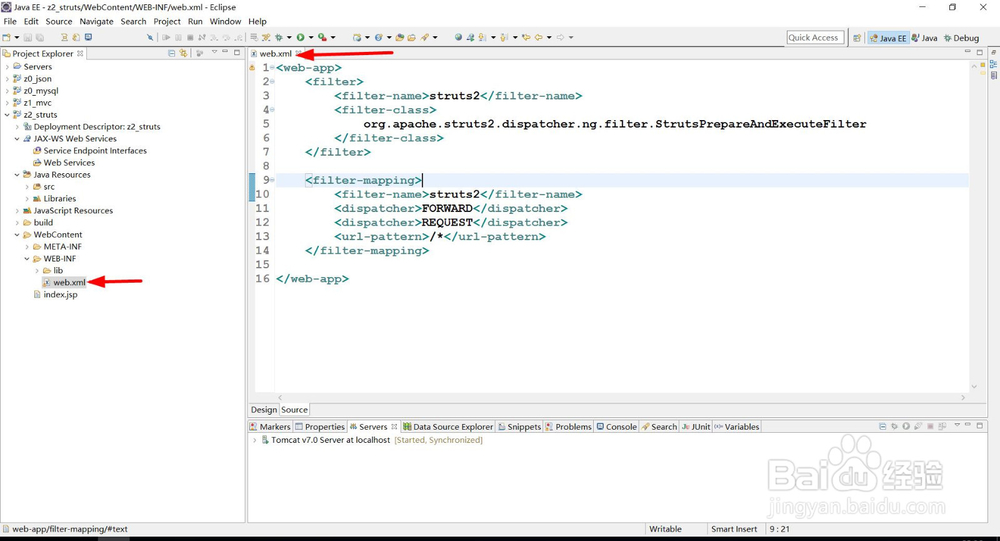Click the Outline icon in the right trim

[994, 64]
